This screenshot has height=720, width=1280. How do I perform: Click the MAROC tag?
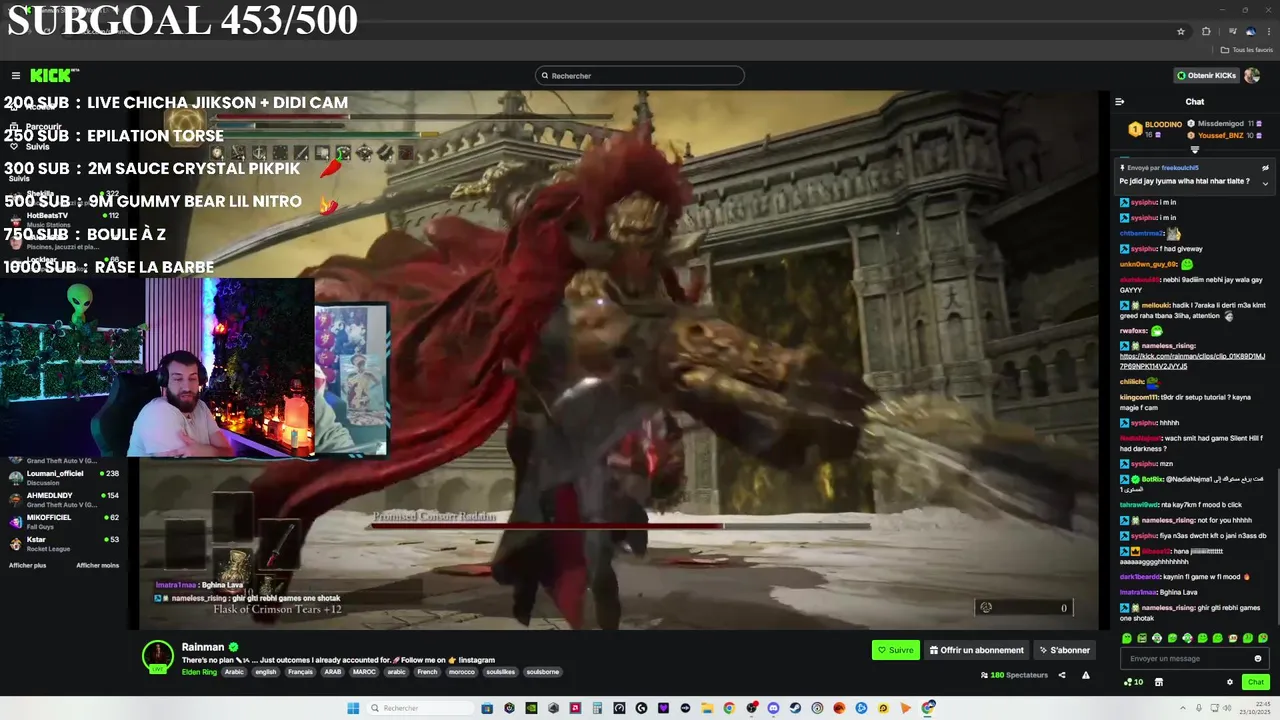(364, 672)
